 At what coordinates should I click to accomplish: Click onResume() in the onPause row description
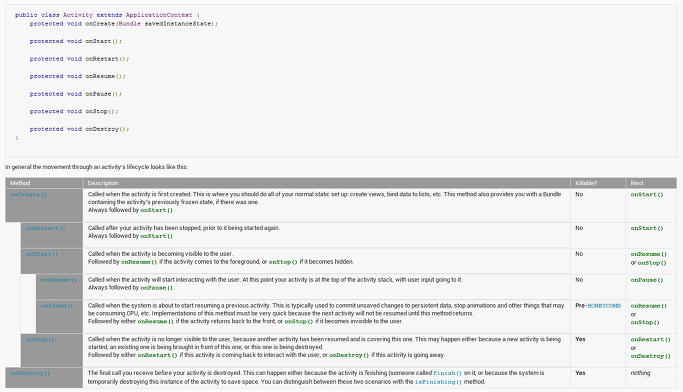[156, 321]
